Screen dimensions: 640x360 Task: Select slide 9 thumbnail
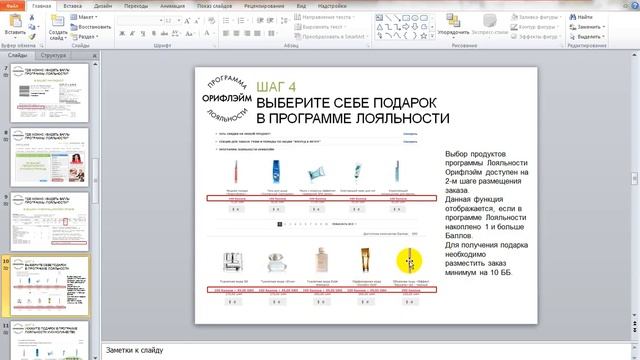[x=49, y=222]
